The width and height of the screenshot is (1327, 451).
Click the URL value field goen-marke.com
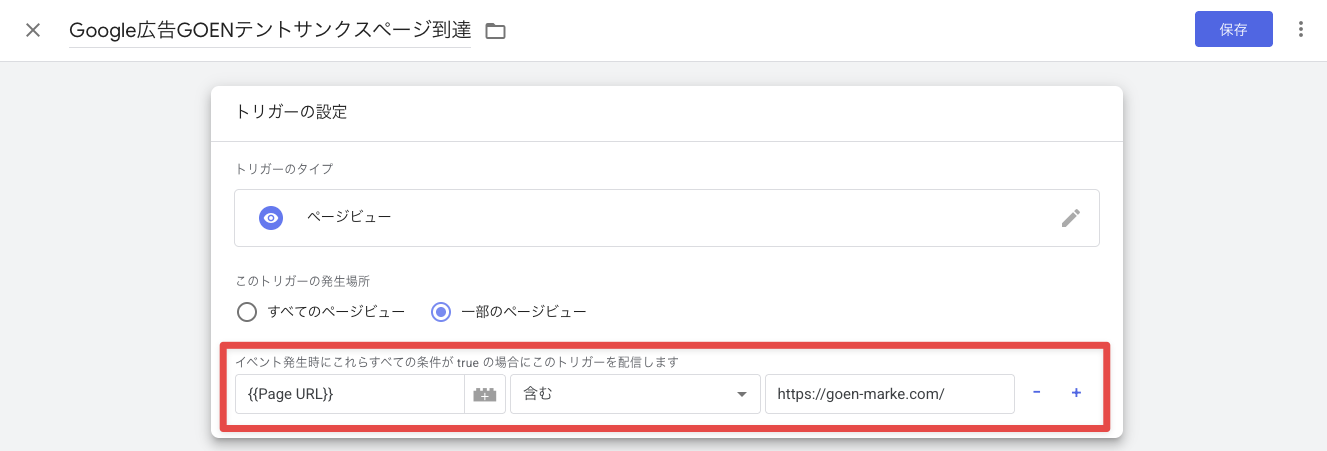[x=889, y=394]
